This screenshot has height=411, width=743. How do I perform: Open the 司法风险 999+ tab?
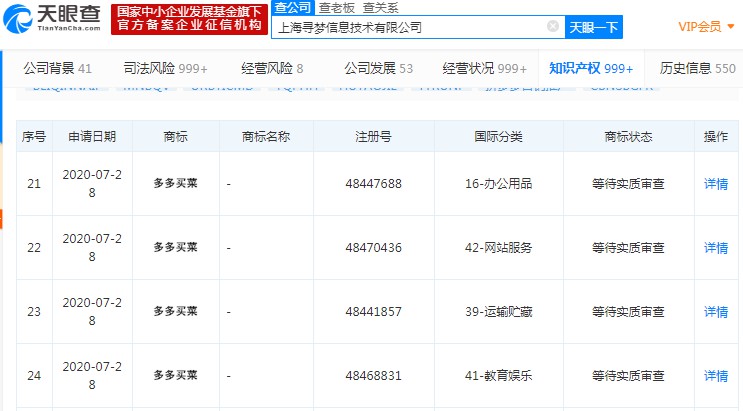point(165,68)
